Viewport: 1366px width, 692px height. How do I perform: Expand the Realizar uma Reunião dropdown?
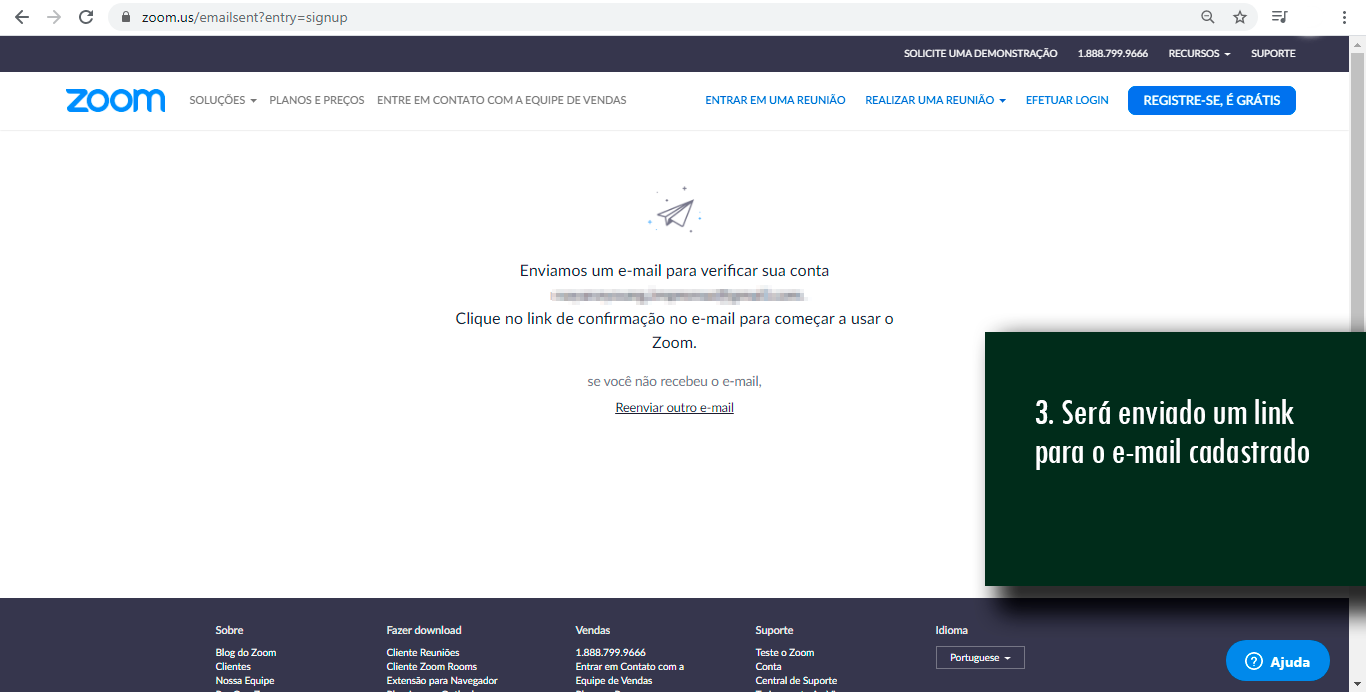pyautogui.click(x=935, y=100)
